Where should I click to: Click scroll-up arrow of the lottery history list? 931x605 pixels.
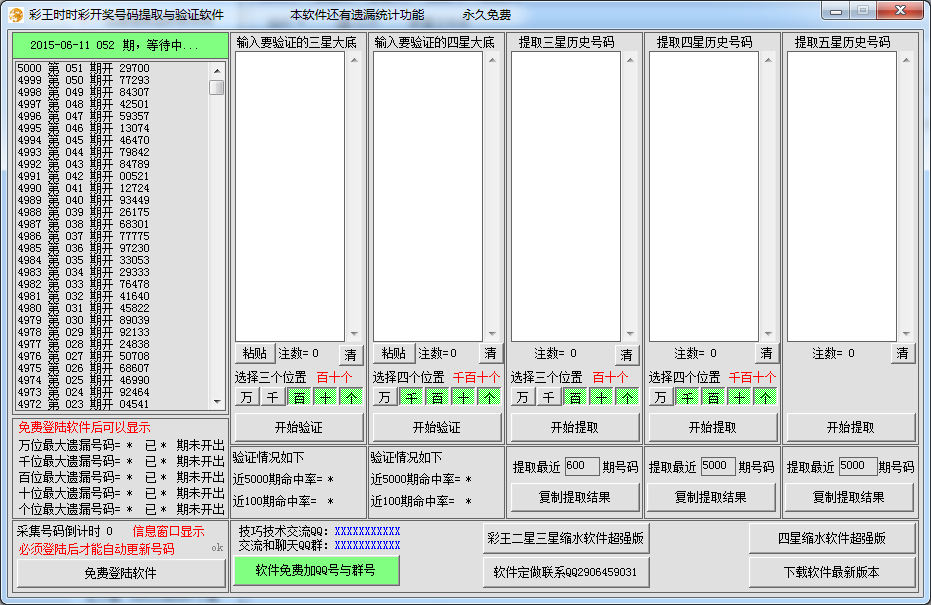coord(217,70)
